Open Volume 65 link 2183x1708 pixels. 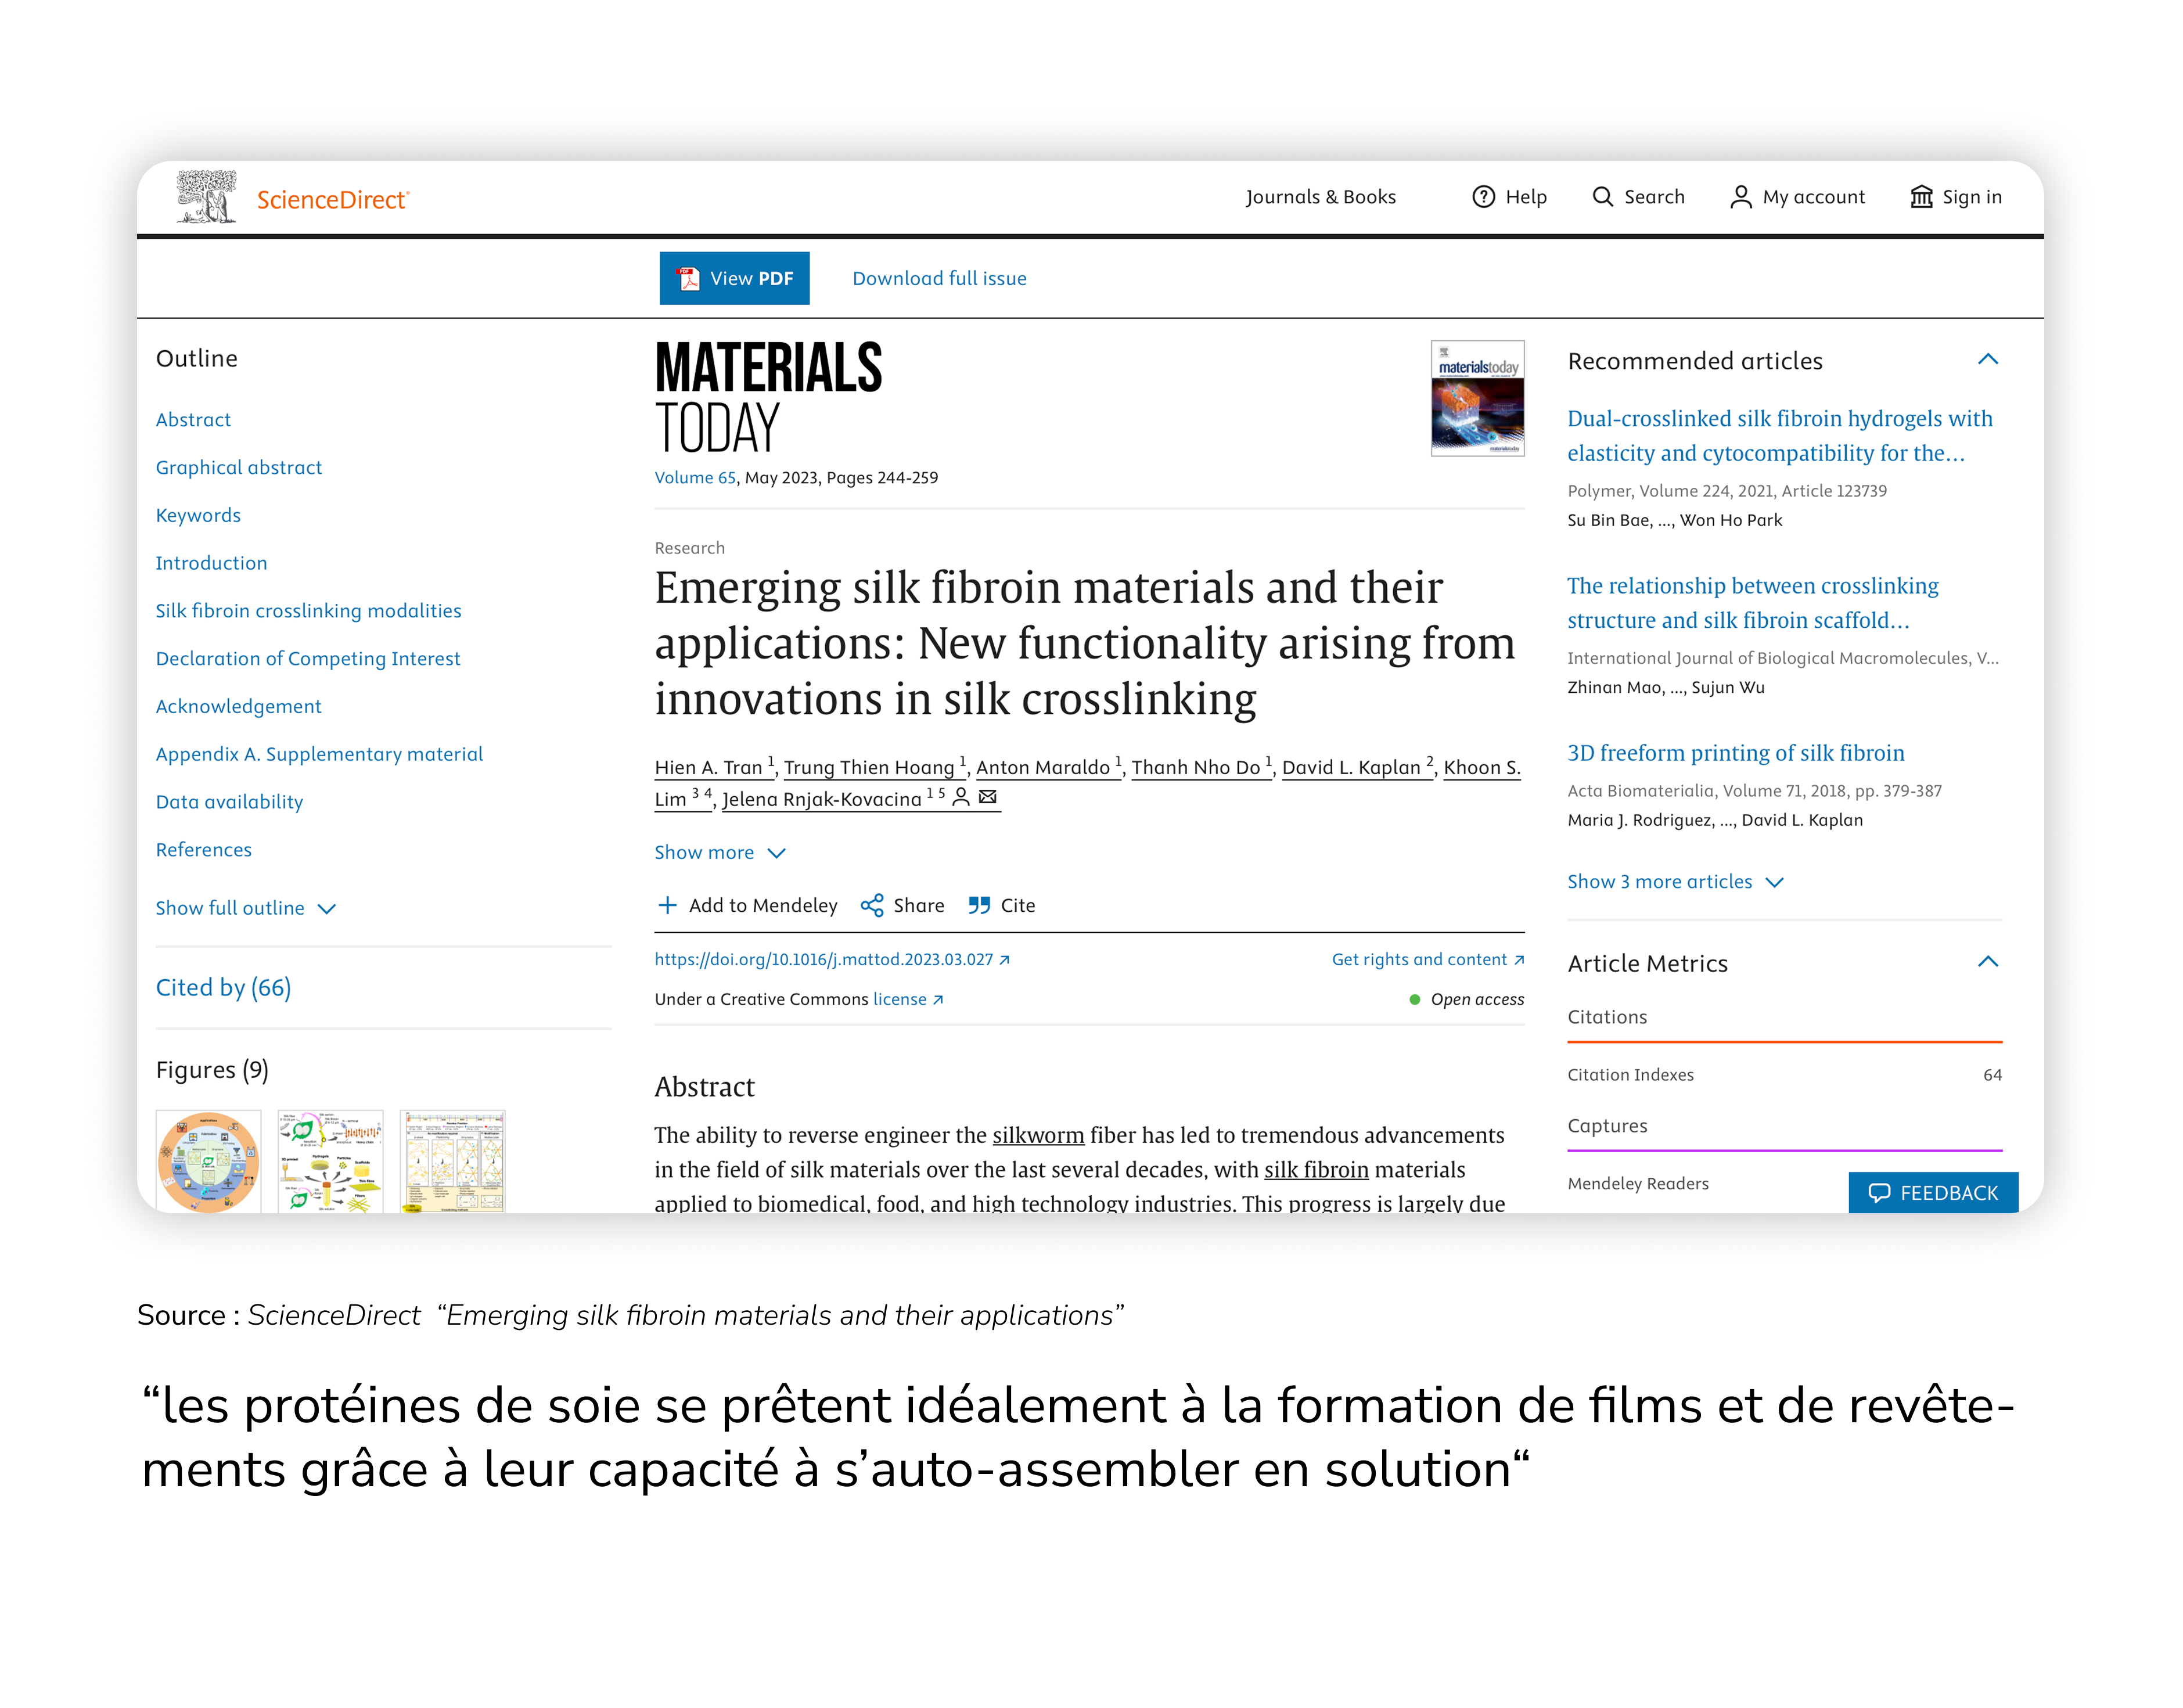click(695, 478)
